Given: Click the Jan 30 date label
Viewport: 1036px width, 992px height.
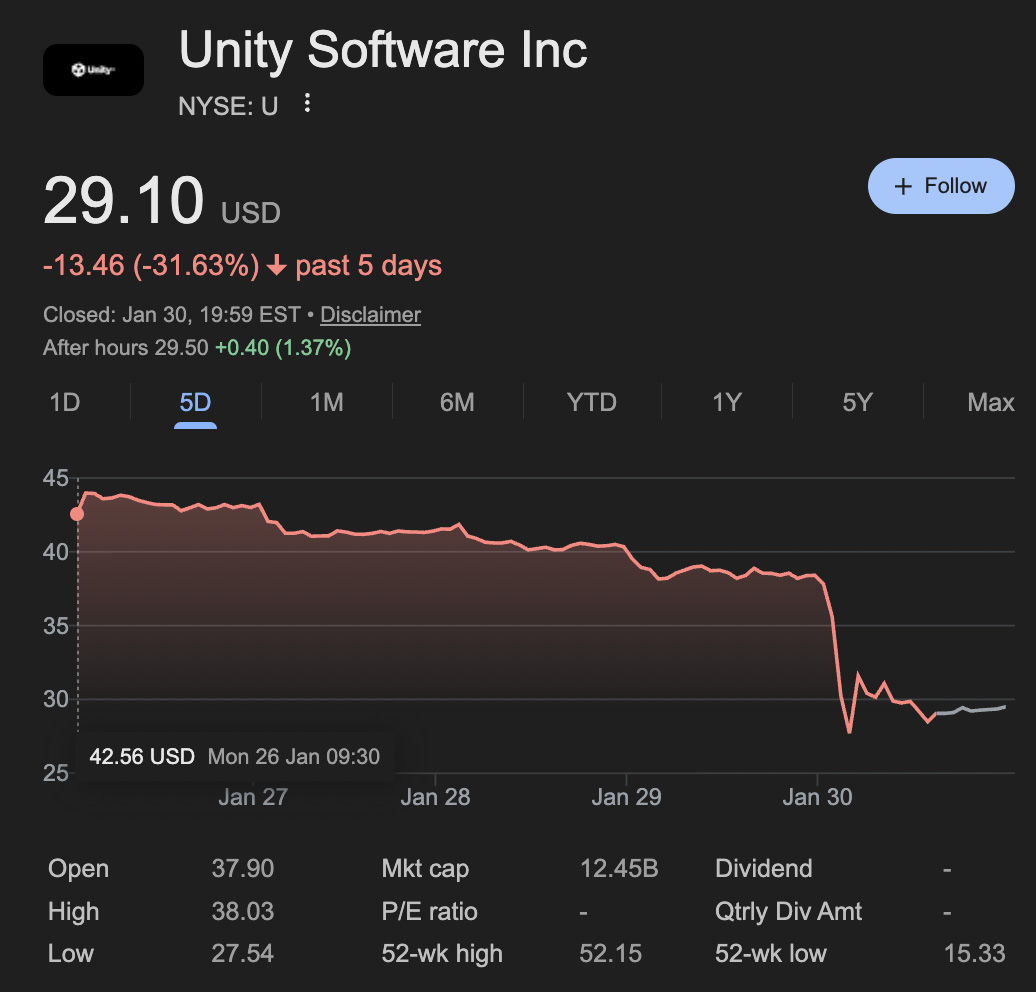Looking at the screenshot, I should tap(817, 797).
